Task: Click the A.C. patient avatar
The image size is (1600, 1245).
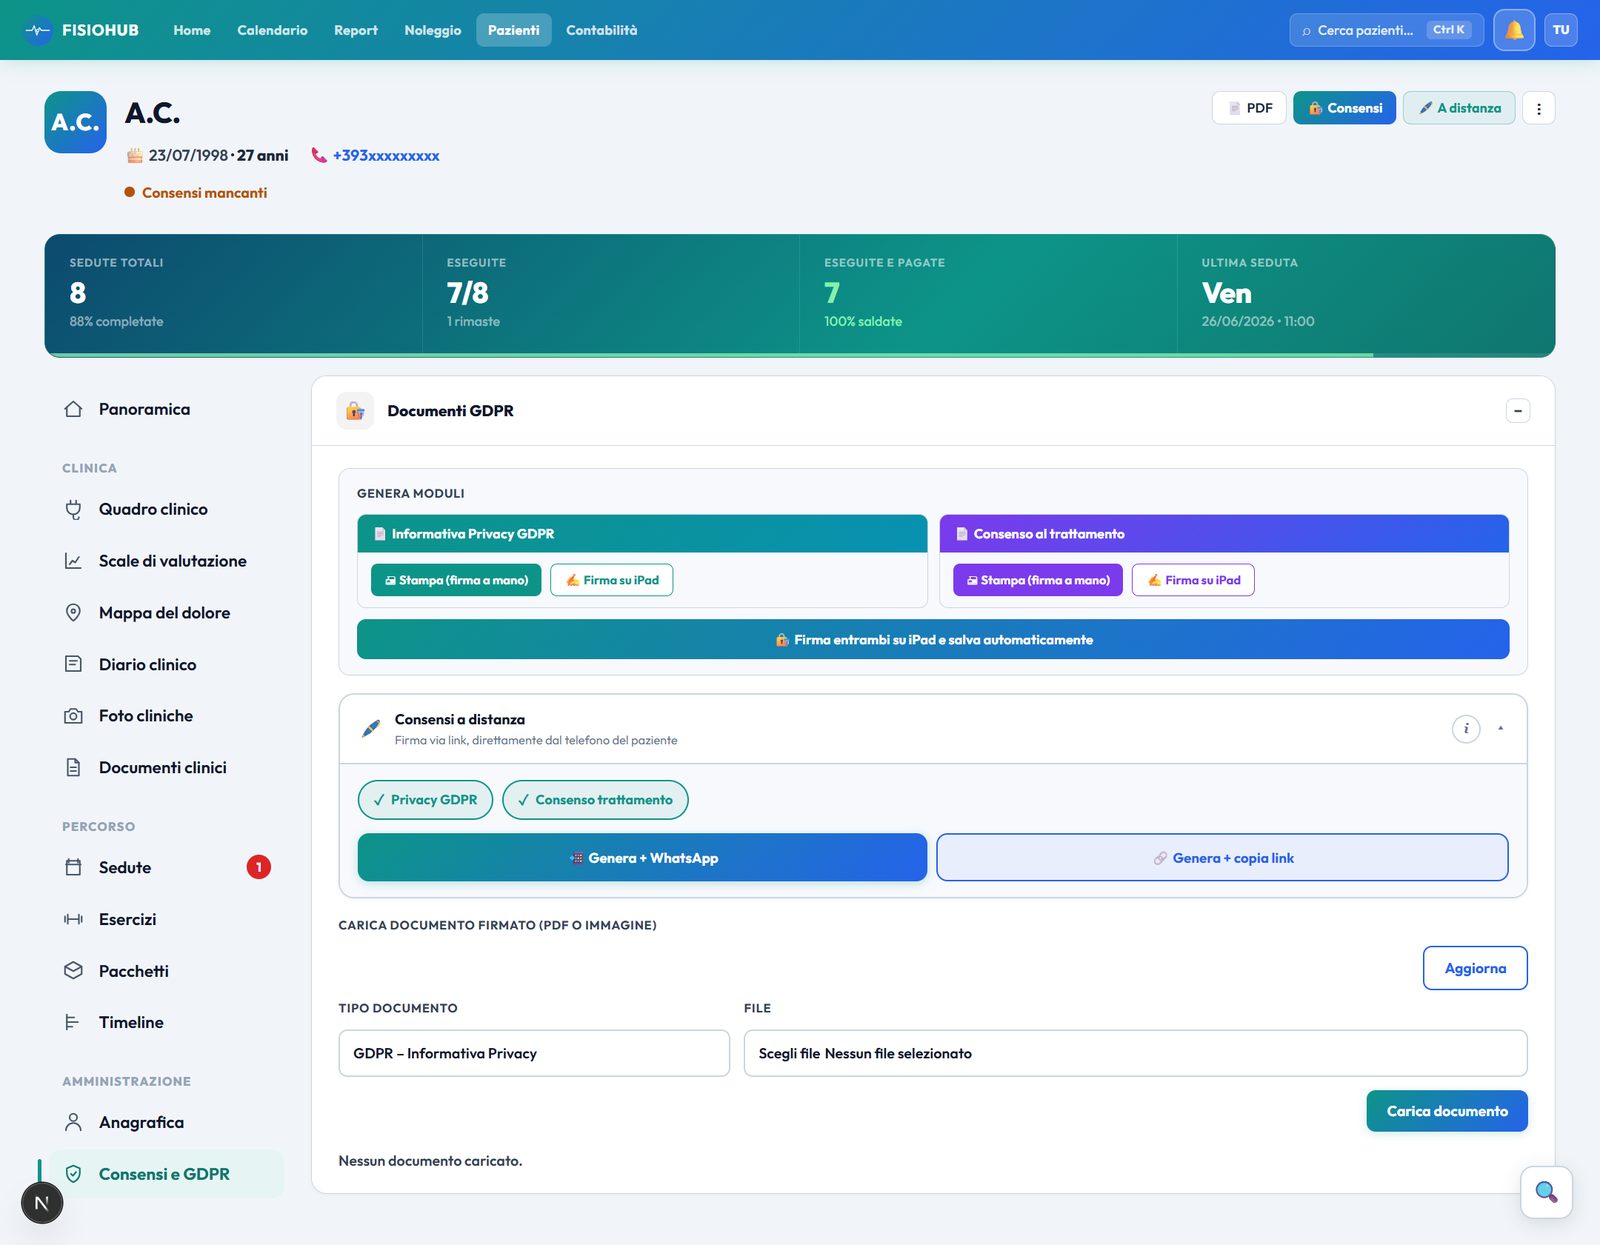Action: tap(75, 122)
